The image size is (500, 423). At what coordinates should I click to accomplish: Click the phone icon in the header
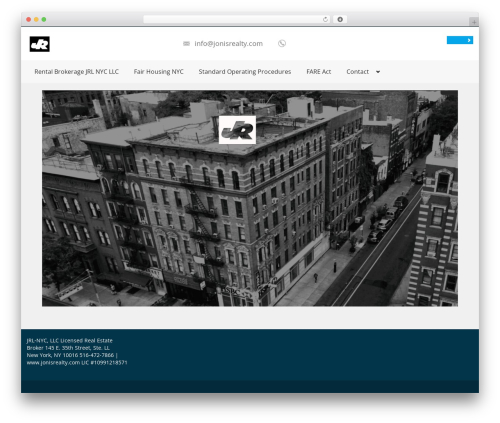point(282,43)
